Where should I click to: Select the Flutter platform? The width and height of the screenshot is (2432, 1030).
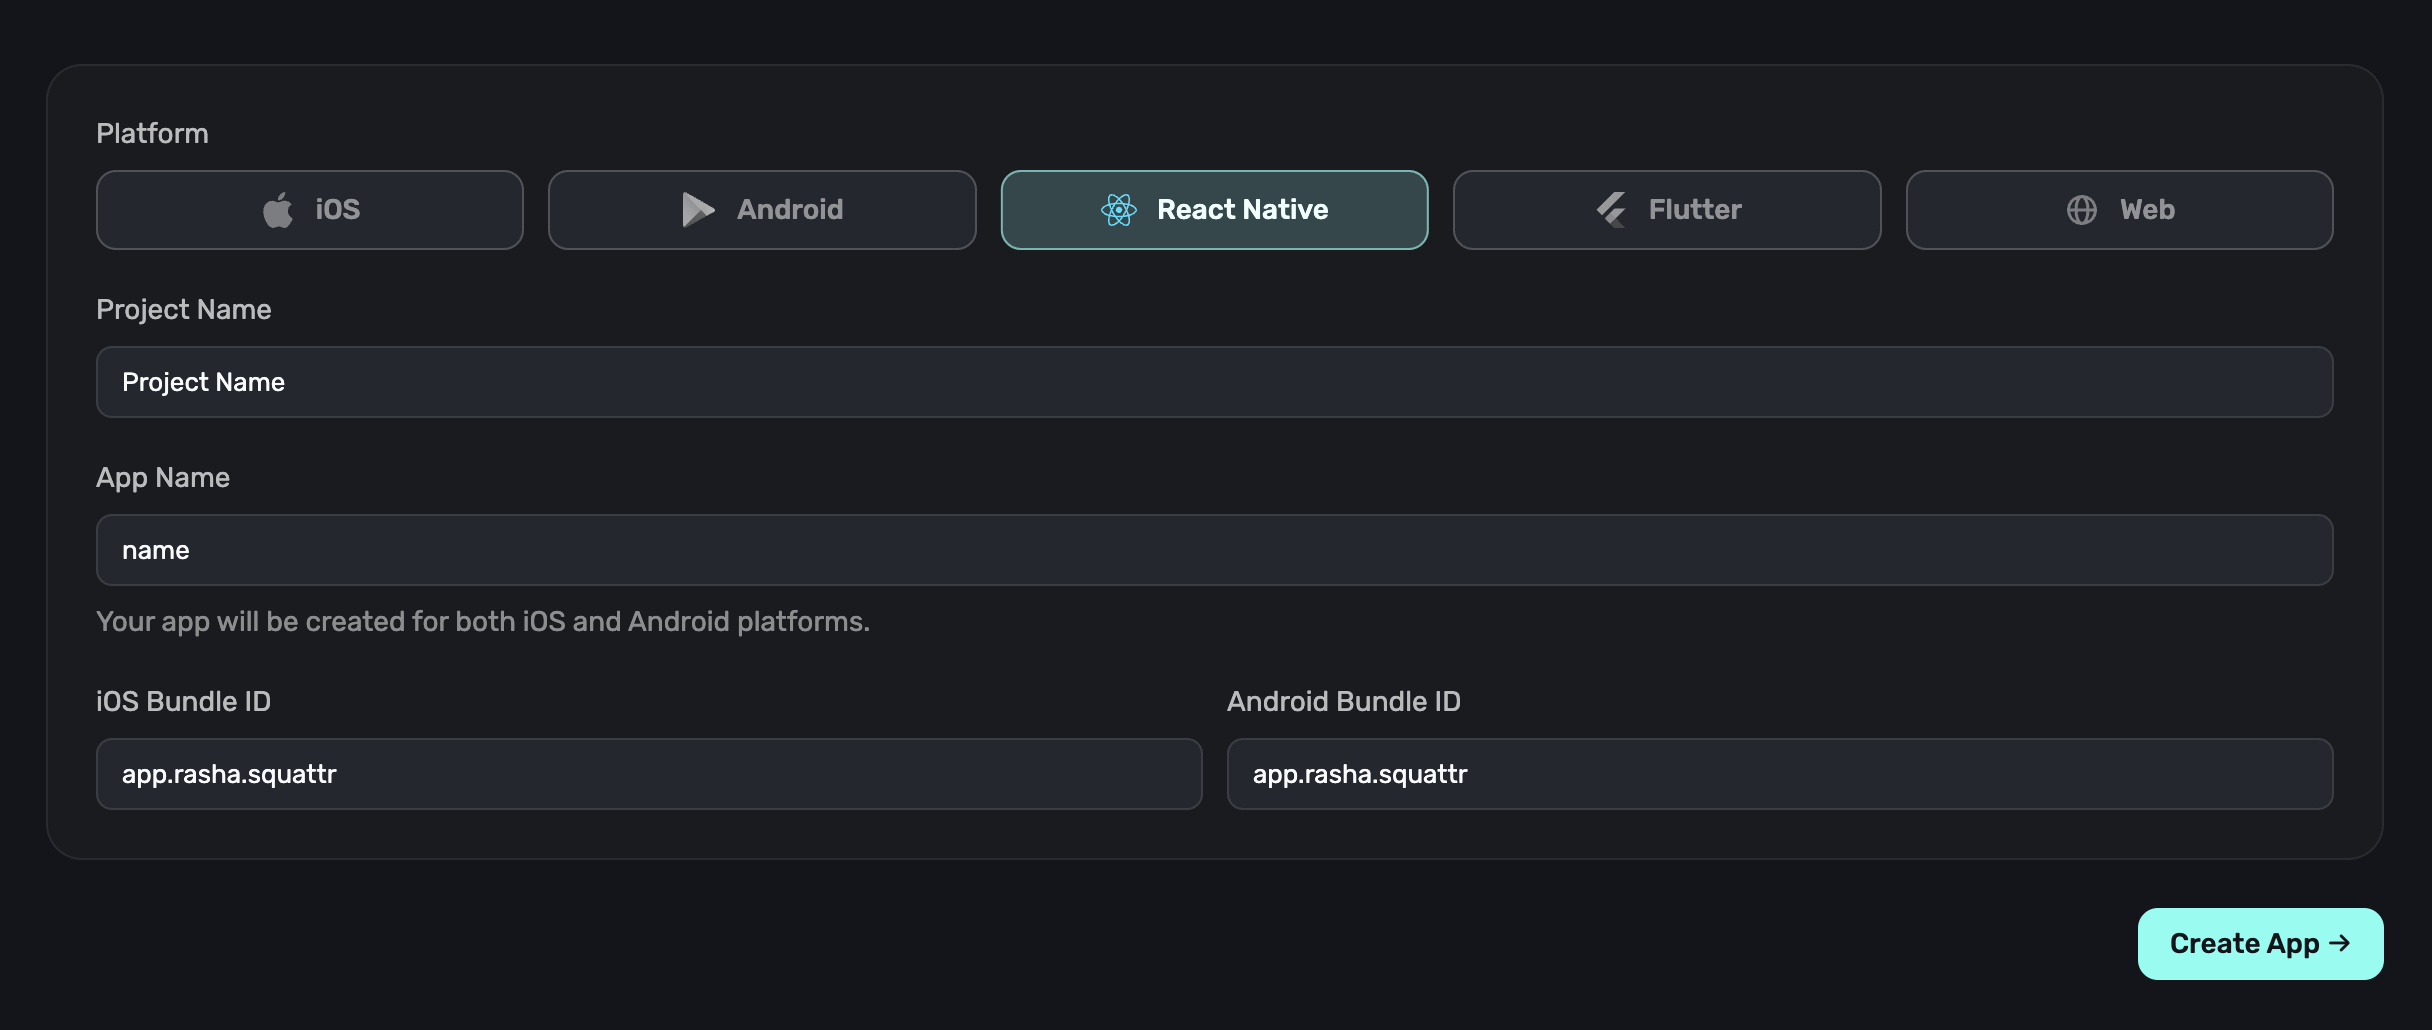pos(1666,209)
